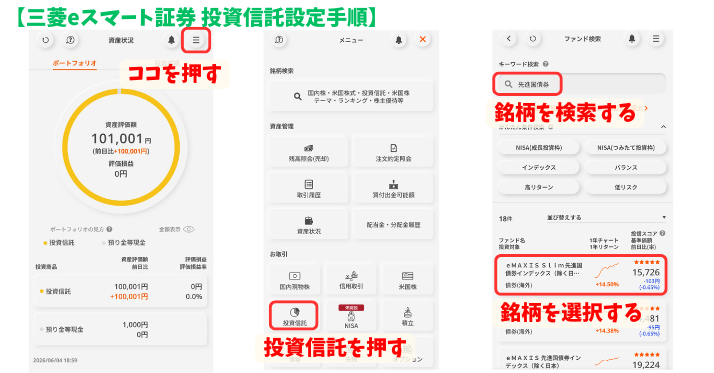Close the menu with orange X
The image size is (714, 373).
click(x=423, y=39)
